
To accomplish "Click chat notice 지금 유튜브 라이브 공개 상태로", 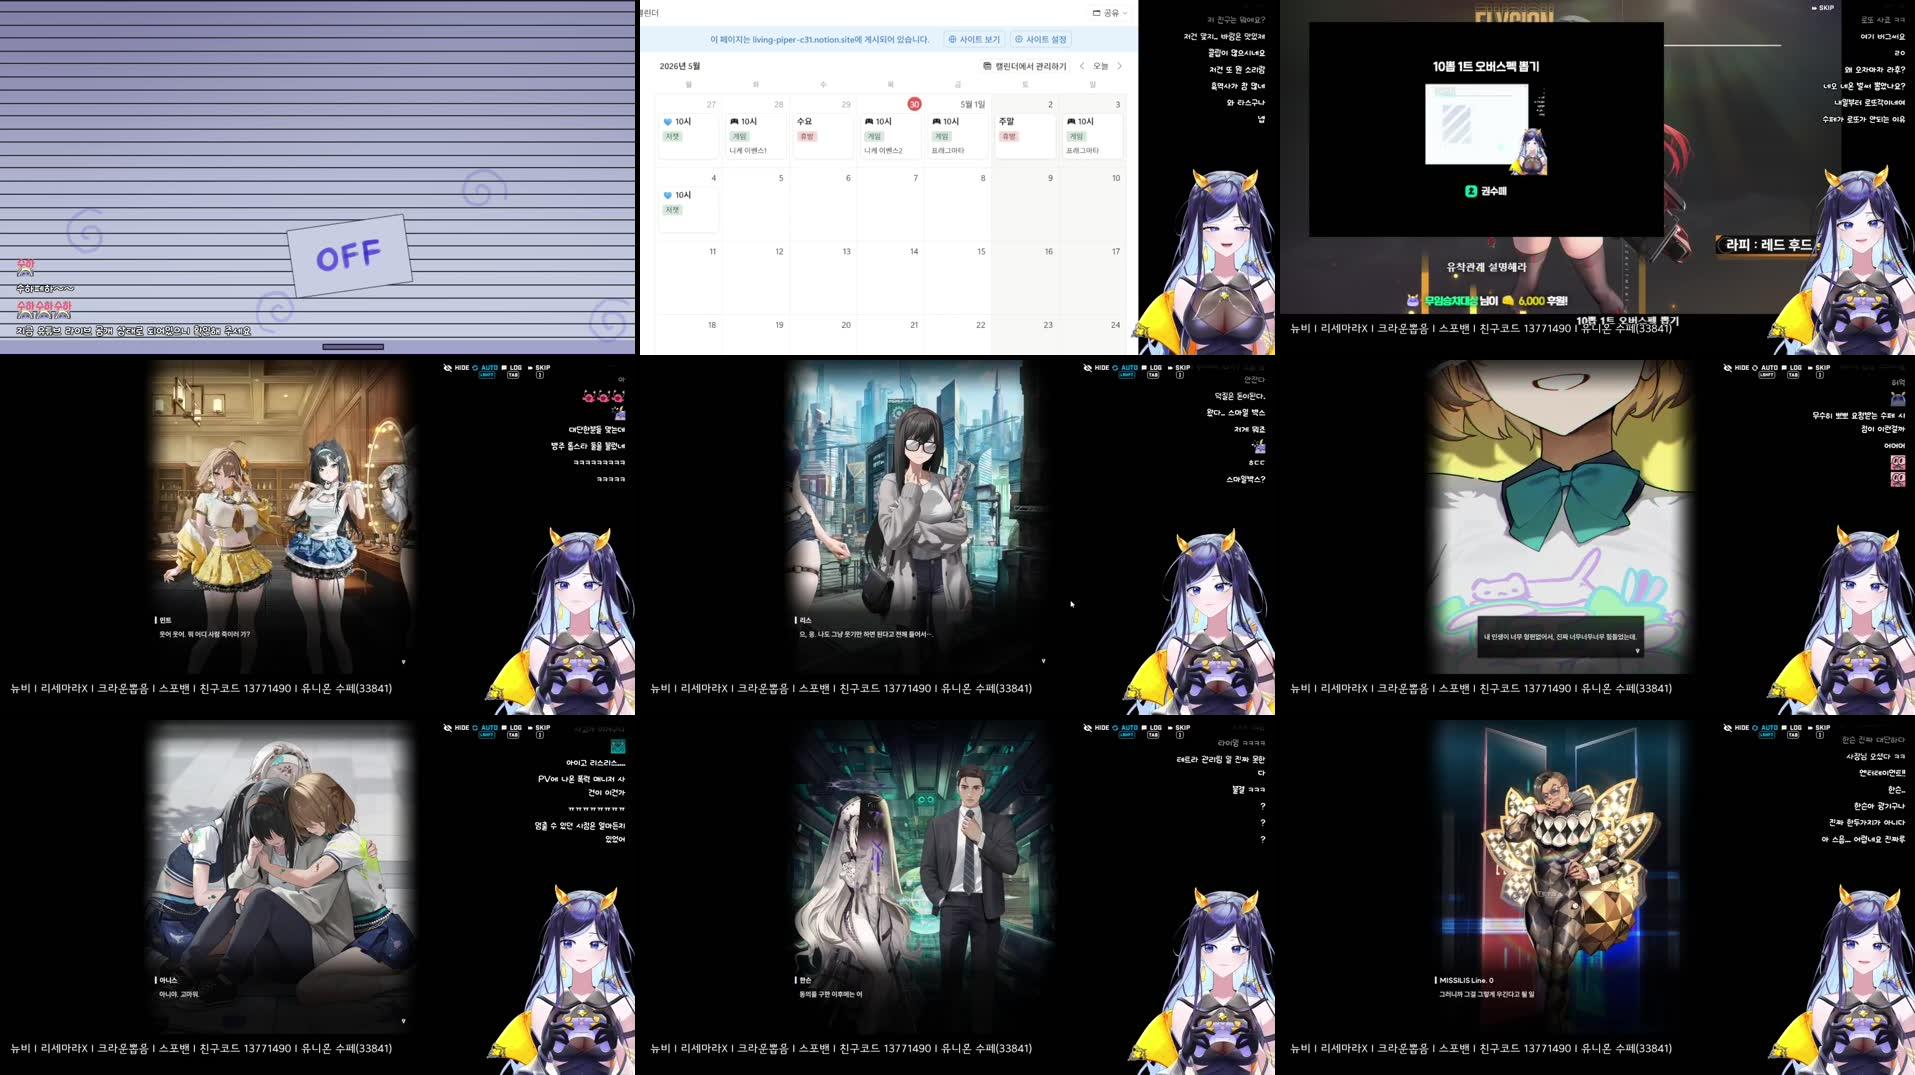I will click(x=133, y=331).
